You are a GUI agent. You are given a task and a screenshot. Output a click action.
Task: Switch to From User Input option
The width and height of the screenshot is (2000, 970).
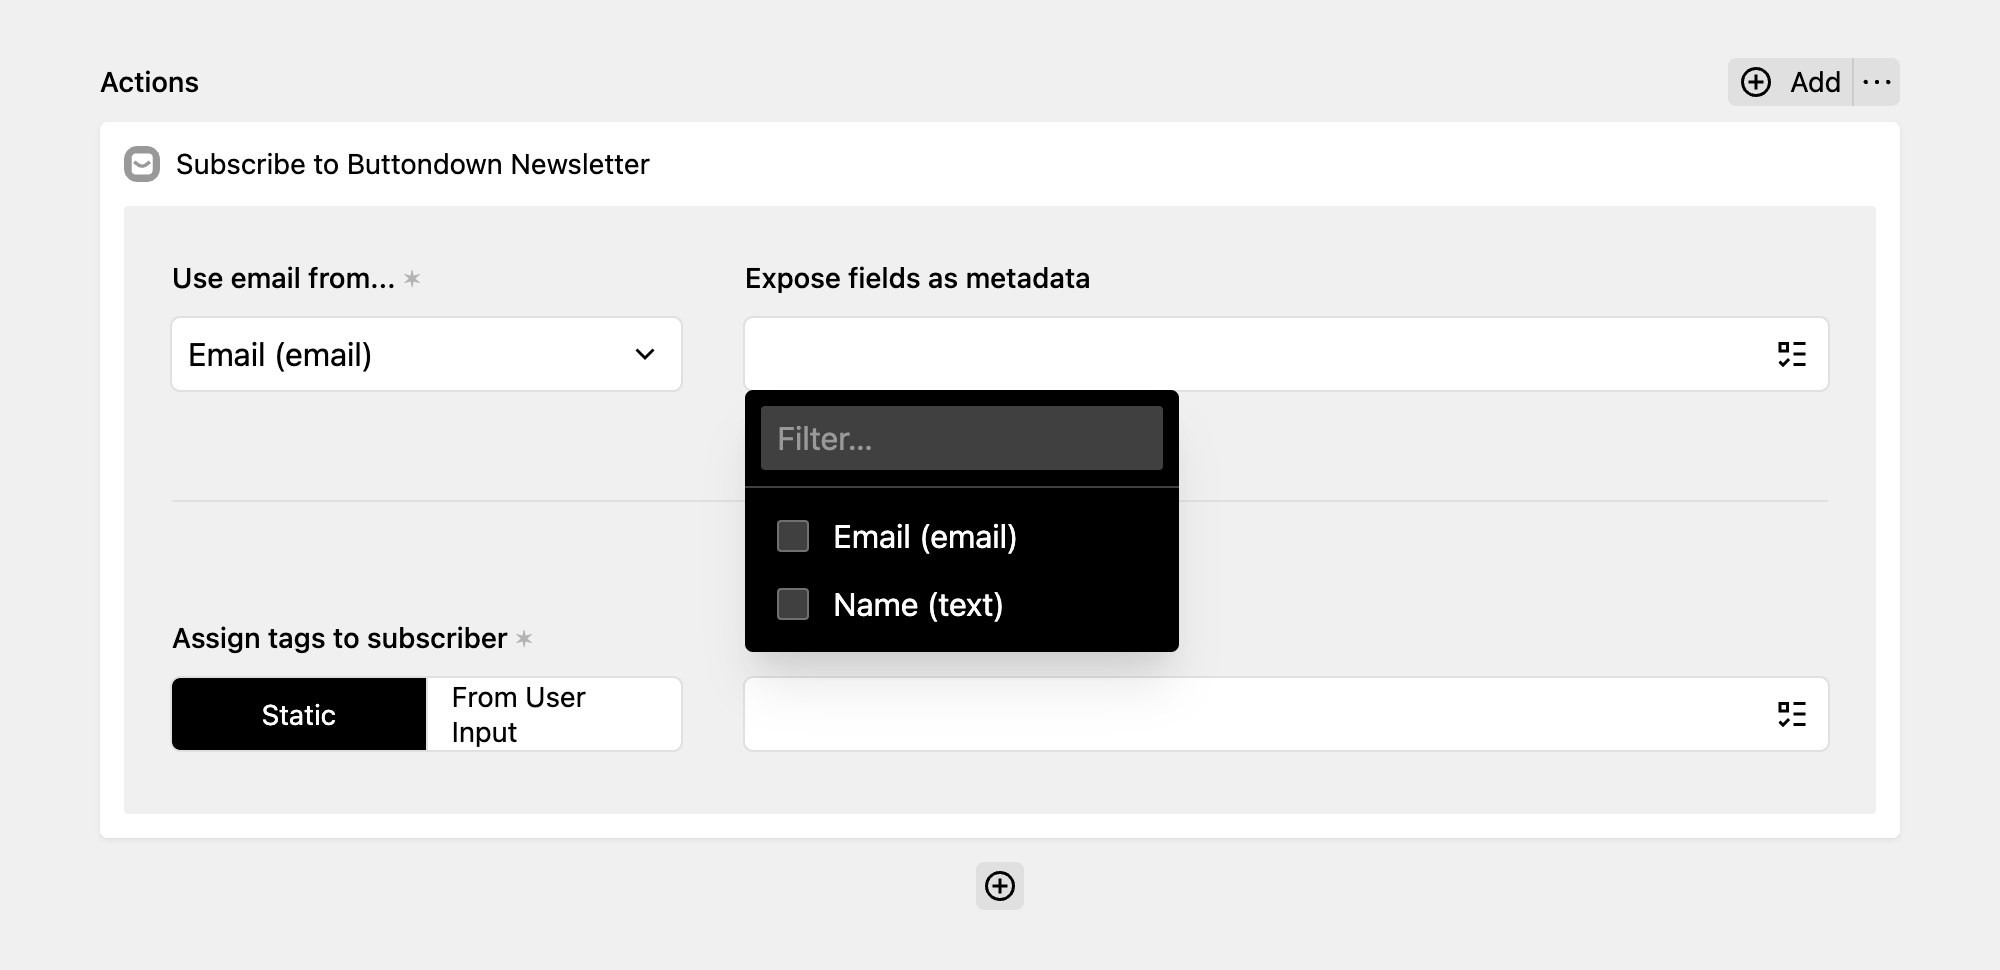tap(554, 714)
